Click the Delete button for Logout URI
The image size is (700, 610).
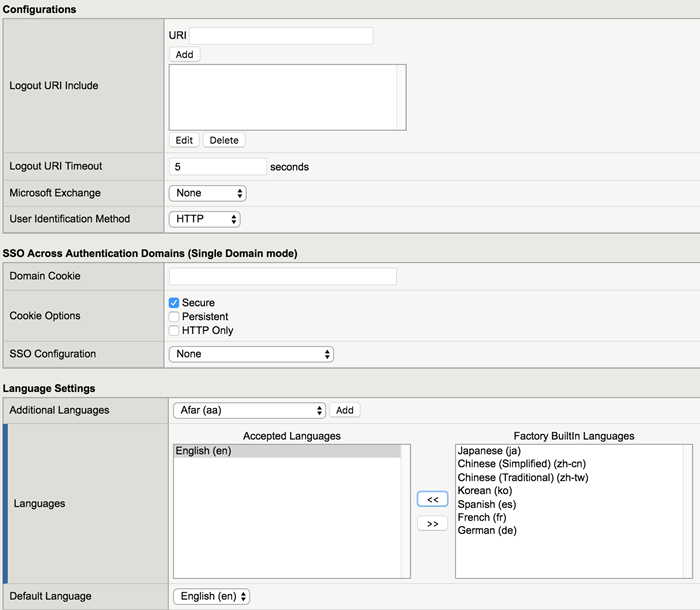tap(224, 140)
